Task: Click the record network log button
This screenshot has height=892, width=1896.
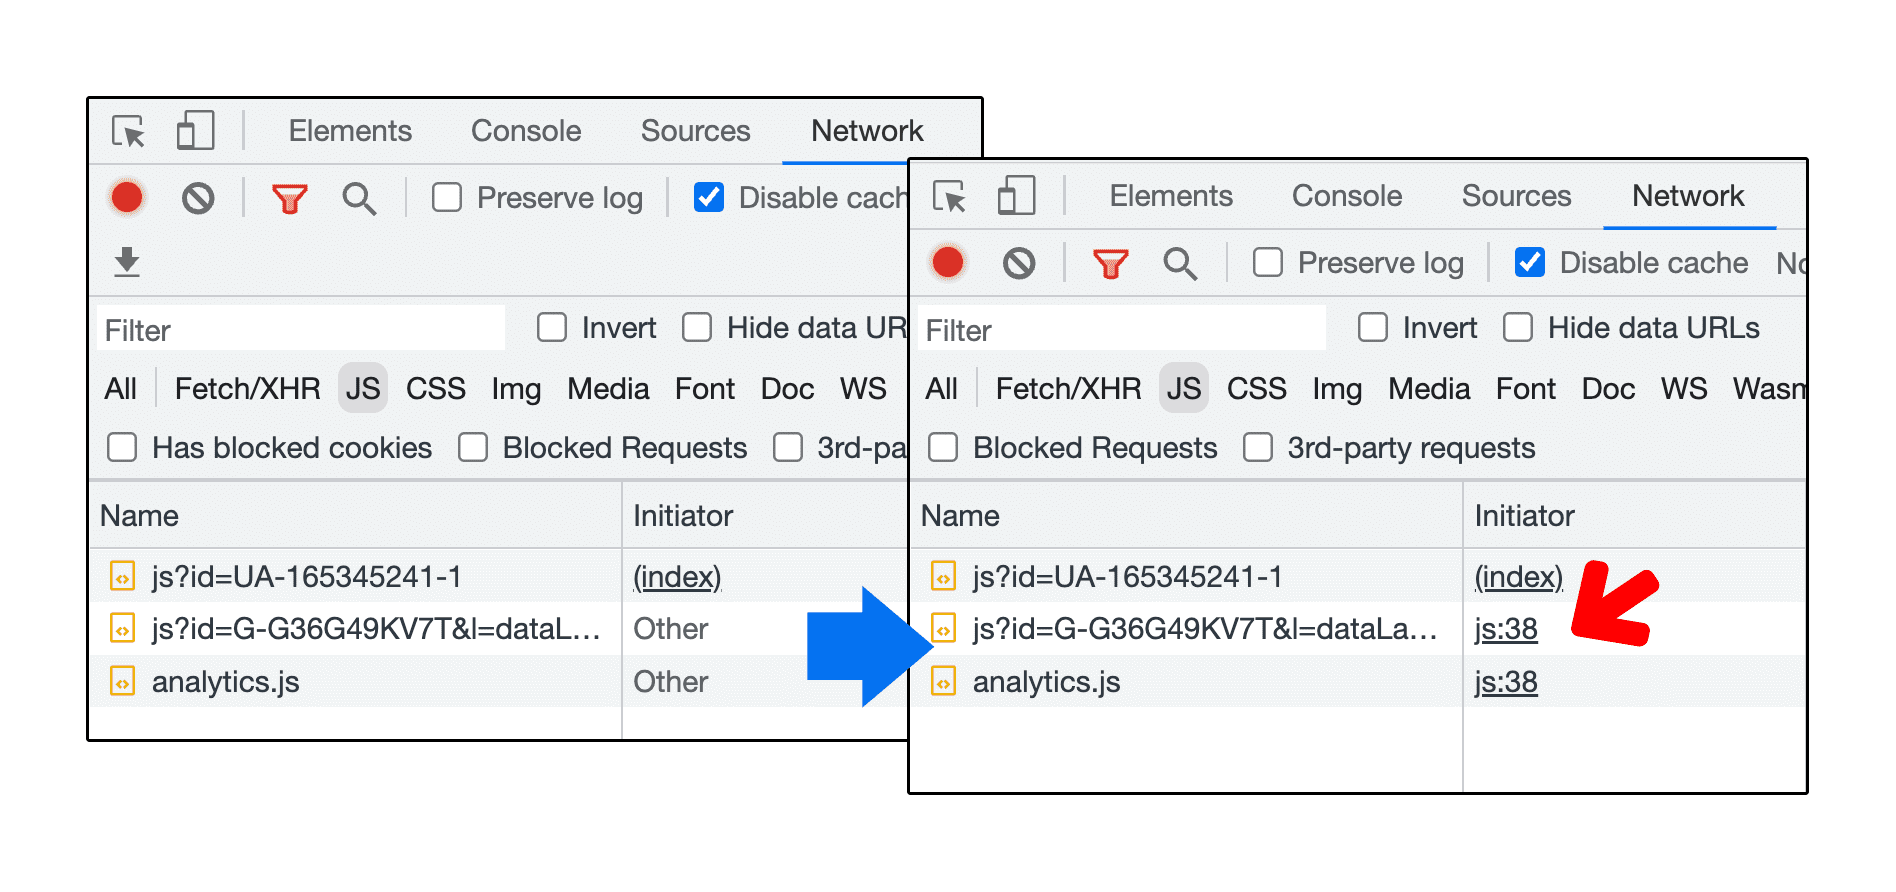Action: click(x=948, y=263)
